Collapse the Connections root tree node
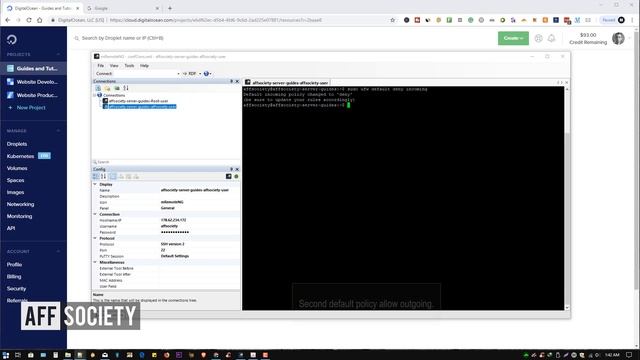The width and height of the screenshot is (640, 360). click(95, 95)
